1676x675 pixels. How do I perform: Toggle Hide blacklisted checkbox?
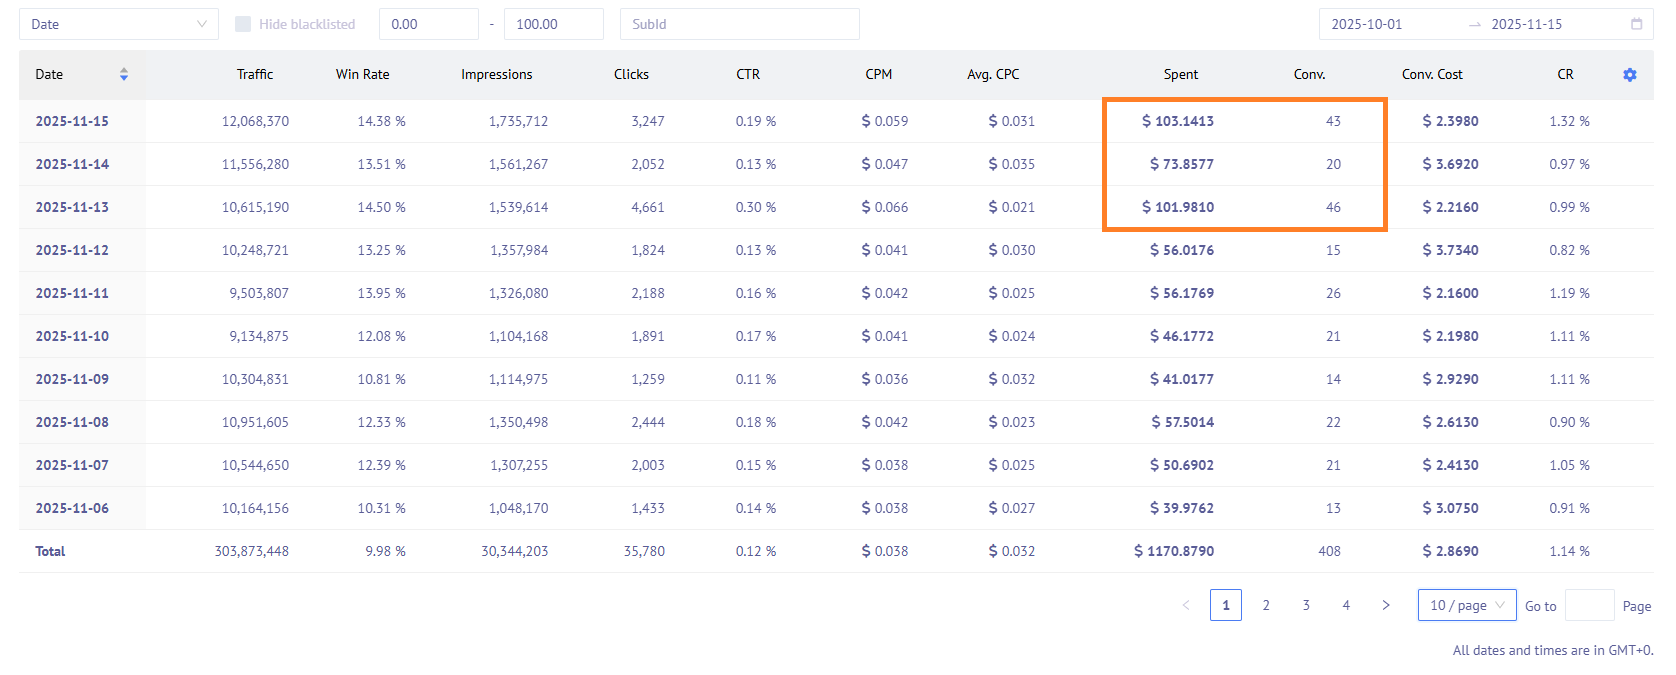[243, 24]
